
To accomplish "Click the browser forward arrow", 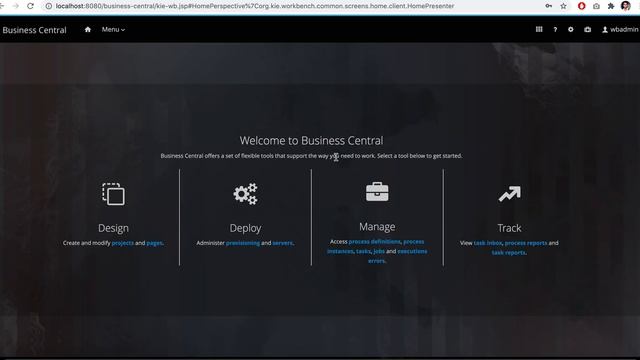I will pyautogui.click(x=16, y=6).
